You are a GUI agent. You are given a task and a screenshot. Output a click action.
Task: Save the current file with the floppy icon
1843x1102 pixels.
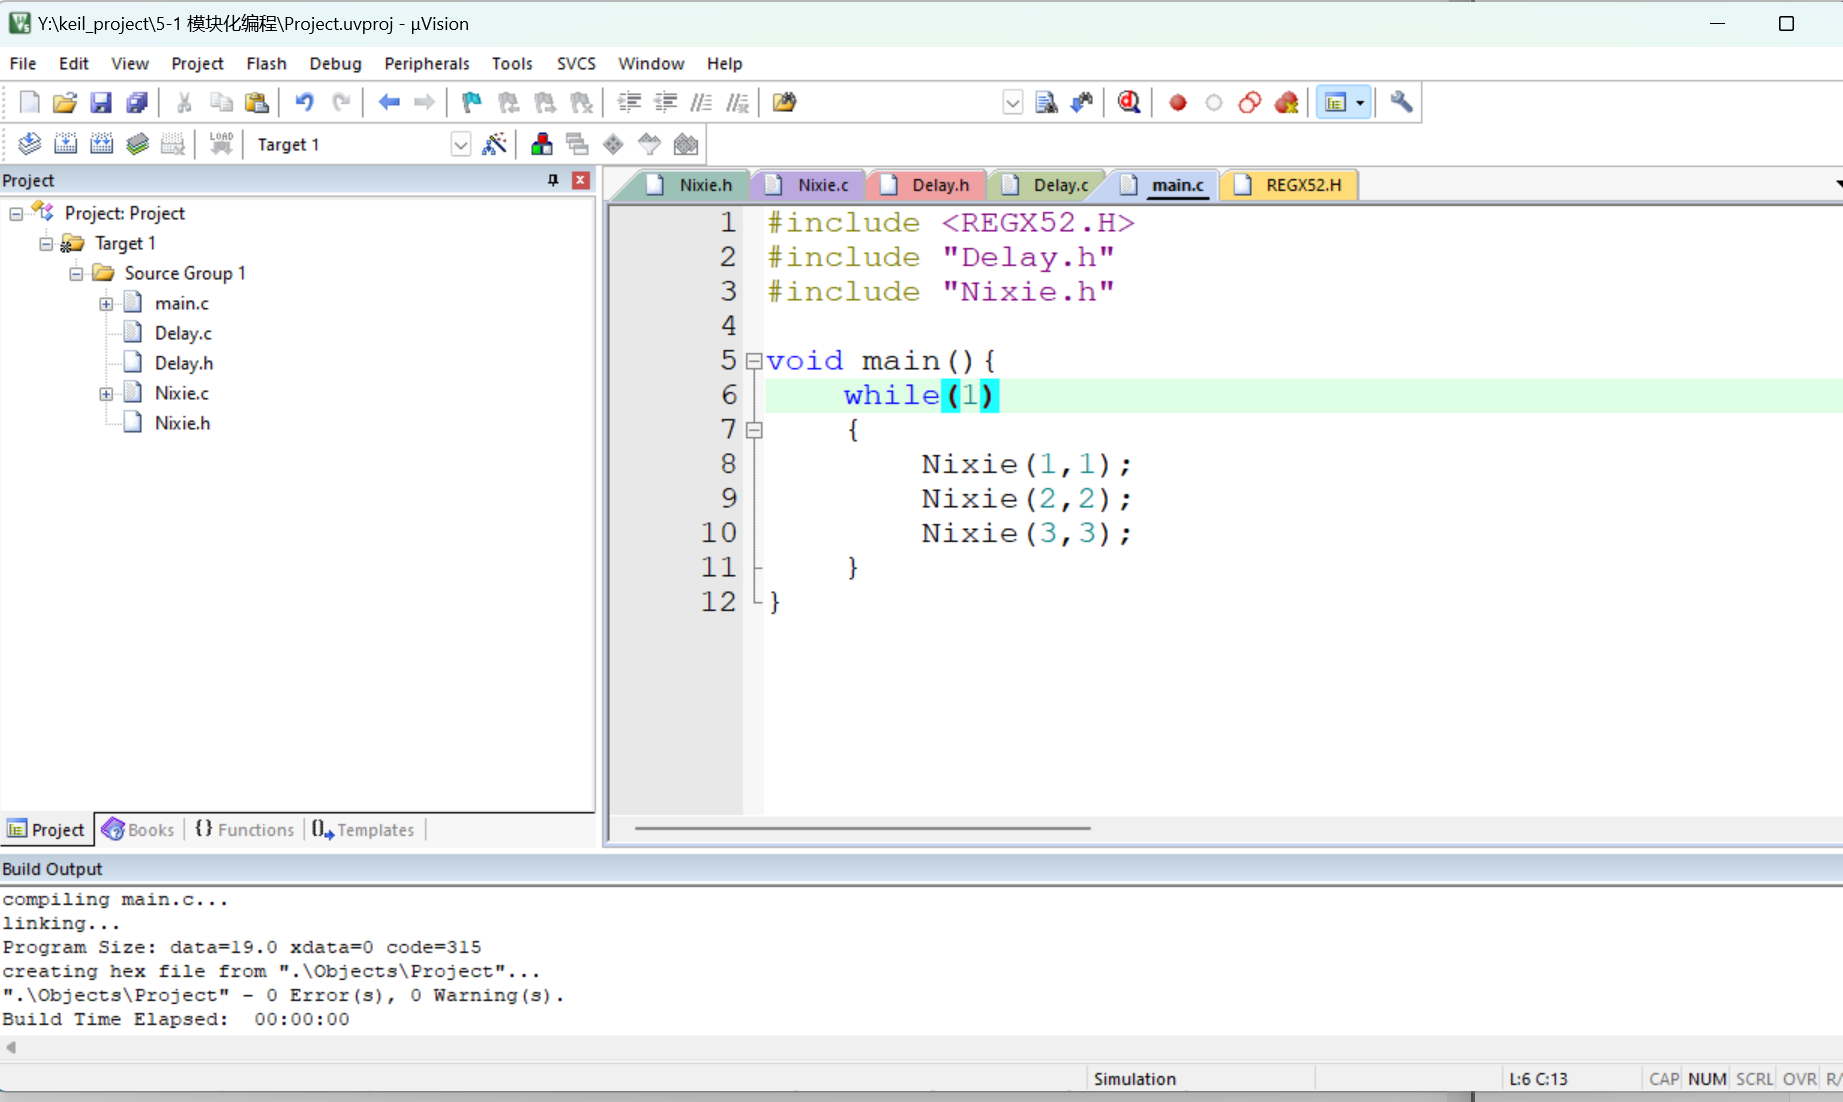101,102
